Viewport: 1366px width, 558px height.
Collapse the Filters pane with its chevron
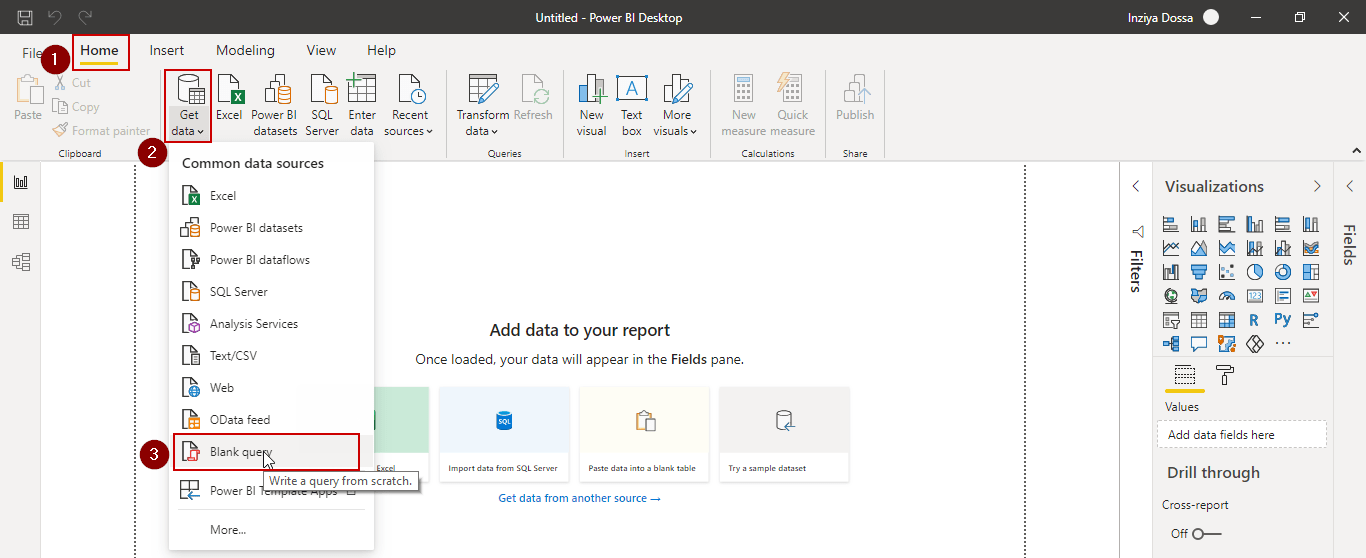coord(1136,186)
